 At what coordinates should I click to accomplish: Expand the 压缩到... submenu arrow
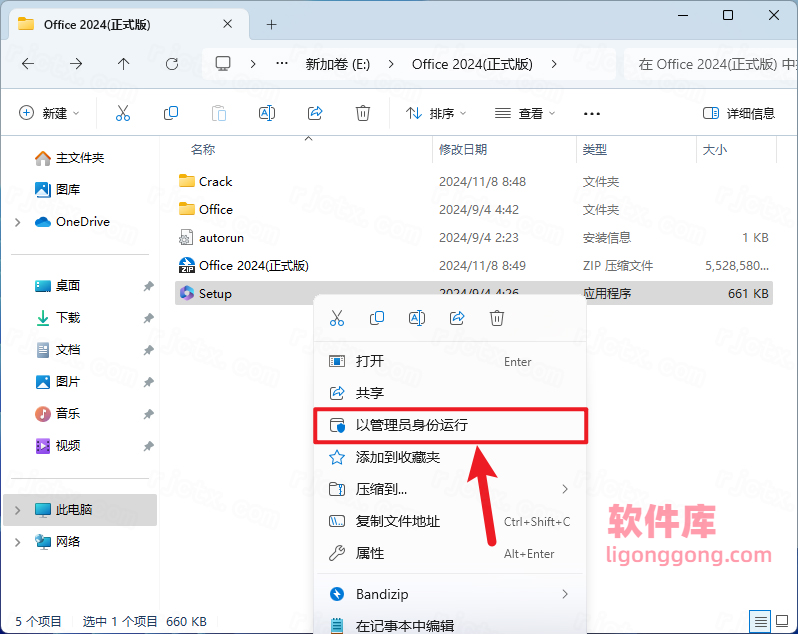[x=565, y=489]
